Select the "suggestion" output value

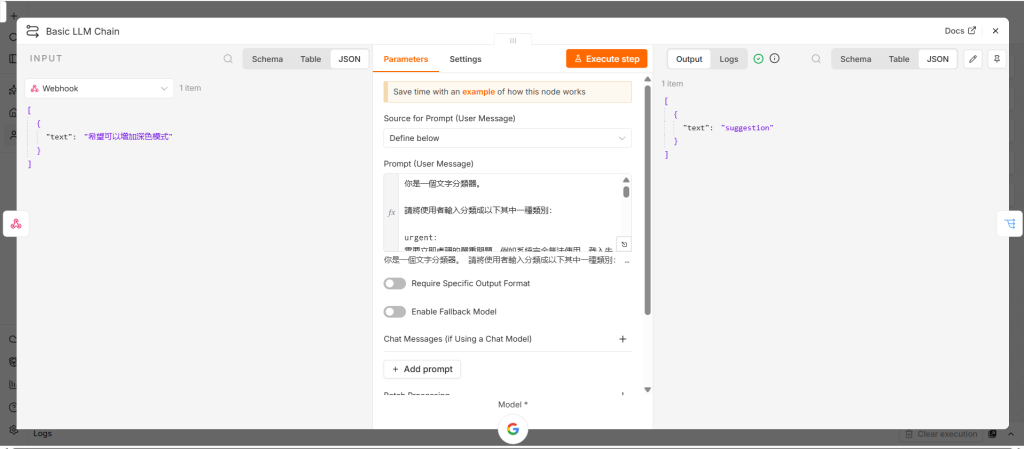pos(747,128)
